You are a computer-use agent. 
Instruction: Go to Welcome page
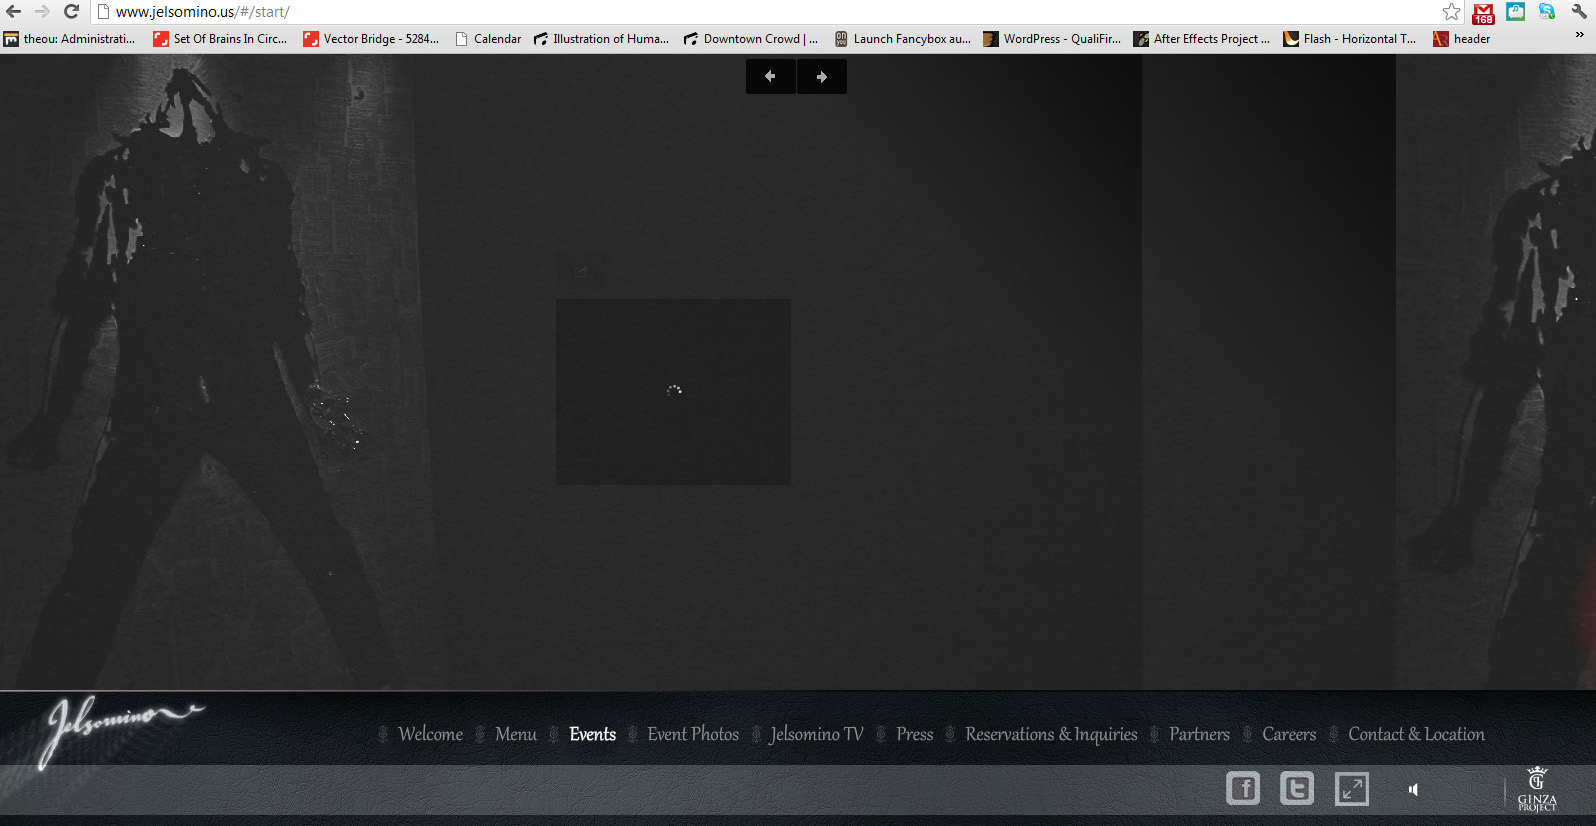[x=430, y=734]
